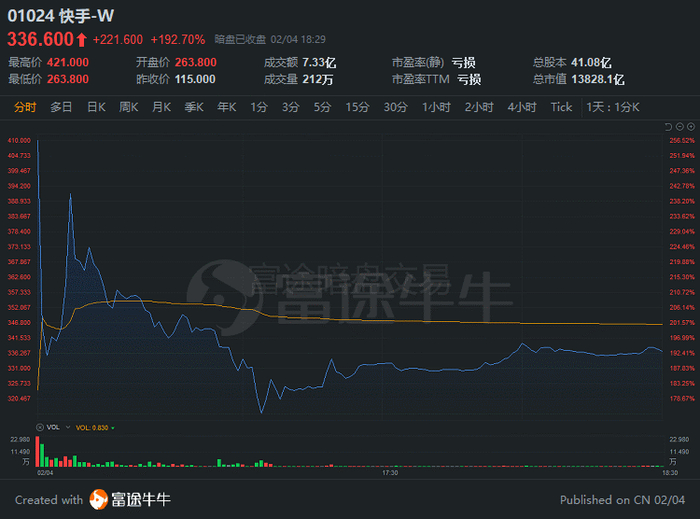Image resolution: width=700 pixels, height=519 pixels.
Task: Click the price change +221.600
Action: (x=118, y=40)
